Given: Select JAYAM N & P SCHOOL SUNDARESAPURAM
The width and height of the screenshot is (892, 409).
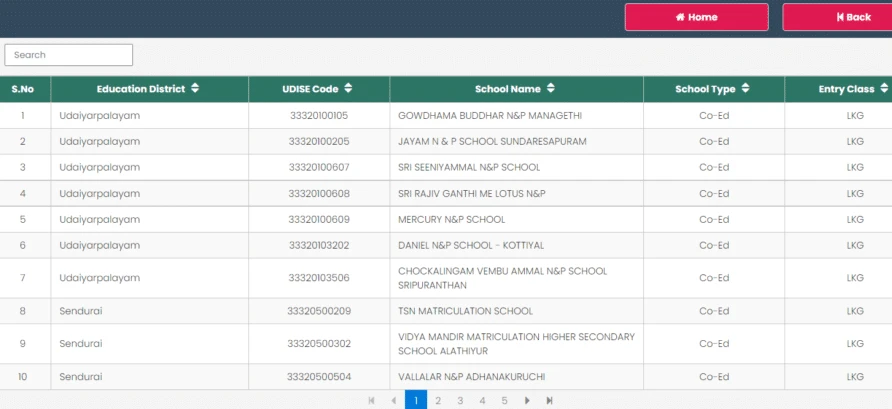Looking at the screenshot, I should click(492, 141).
